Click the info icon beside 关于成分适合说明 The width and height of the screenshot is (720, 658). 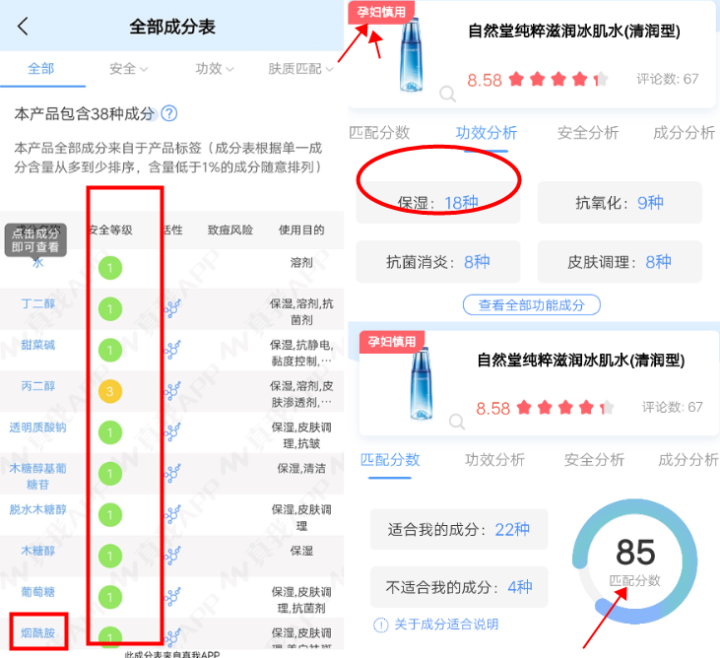coord(381,624)
